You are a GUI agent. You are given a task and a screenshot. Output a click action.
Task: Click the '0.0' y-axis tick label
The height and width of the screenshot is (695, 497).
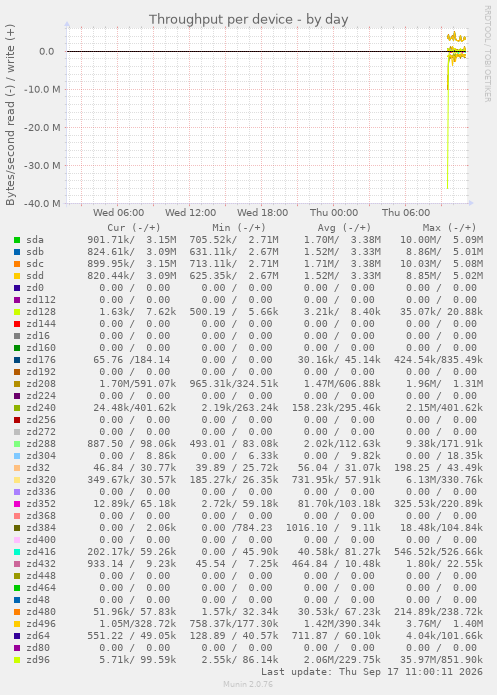point(47,52)
